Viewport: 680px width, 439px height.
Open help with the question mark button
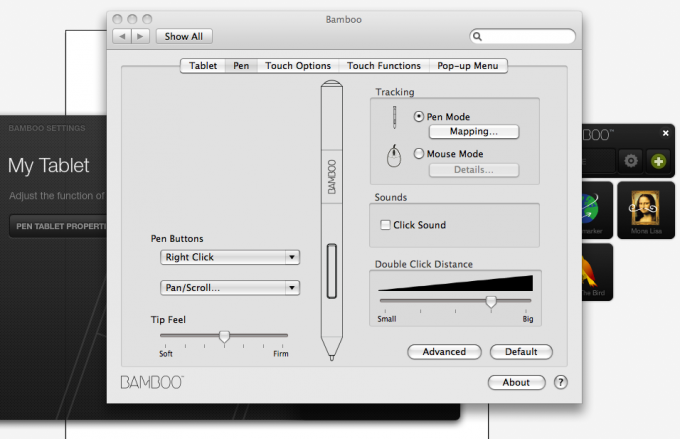pyautogui.click(x=560, y=382)
